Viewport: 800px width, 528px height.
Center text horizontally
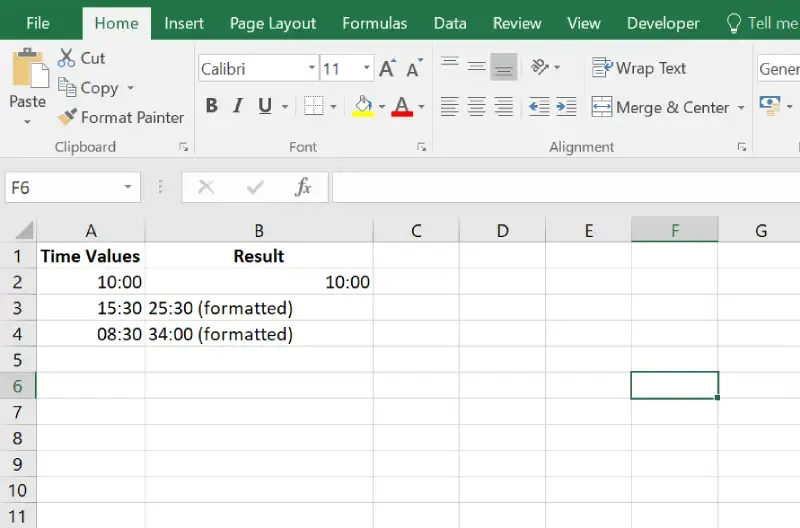(x=477, y=107)
